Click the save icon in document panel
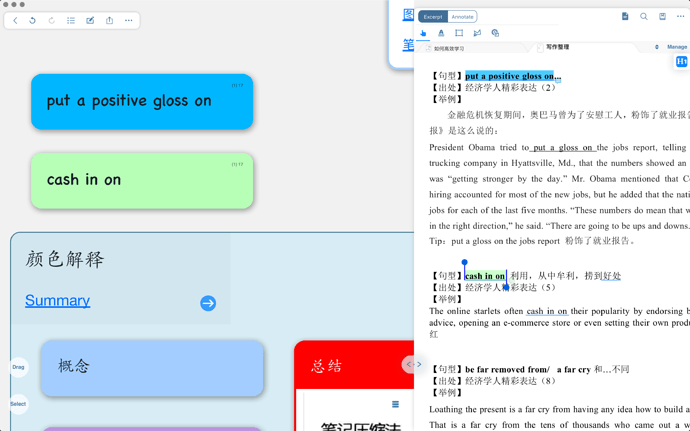This screenshot has height=431, width=690. [x=662, y=16]
